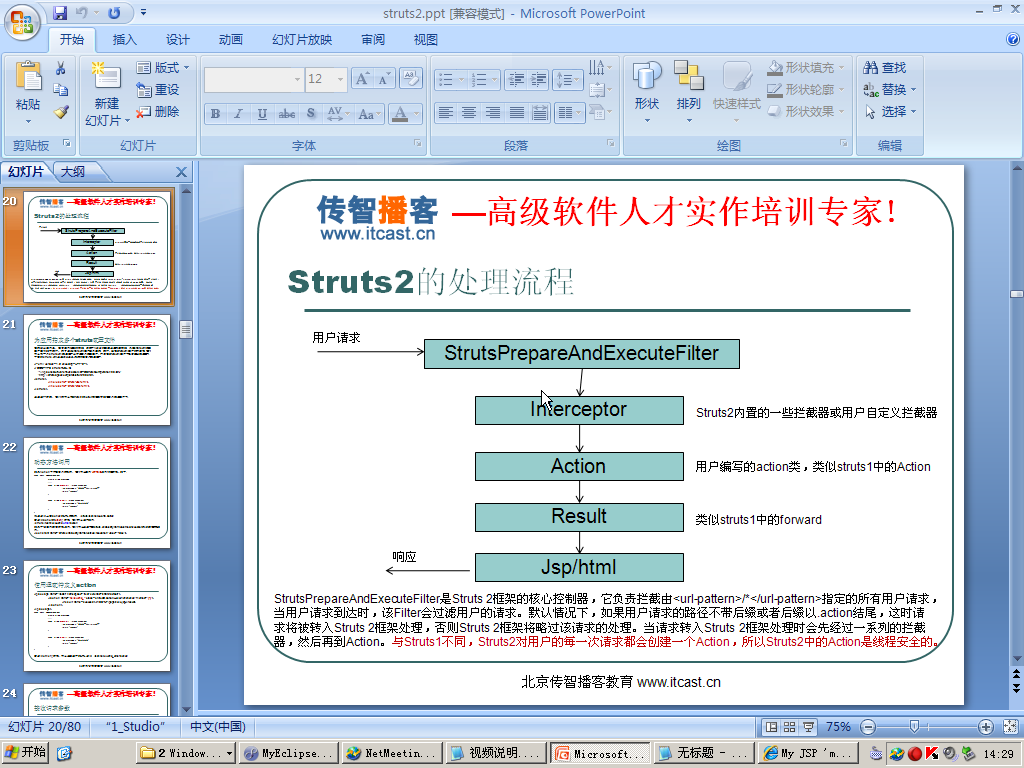This screenshot has height=768, width=1024.
Task: Toggle Underline formatting
Action: pyautogui.click(x=262, y=114)
